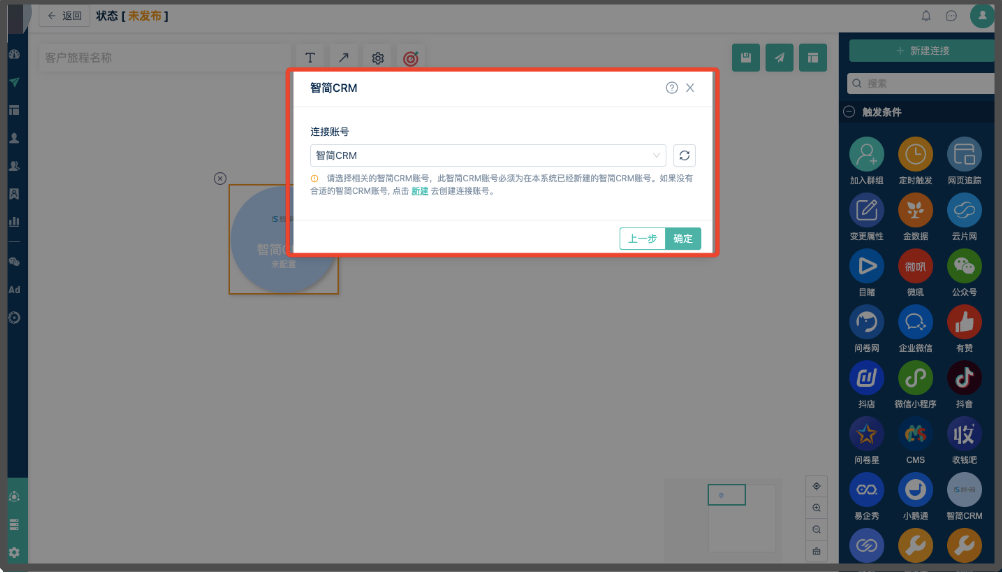The width and height of the screenshot is (1002, 573).
Task: Open notifications bell icon
Action: [x=926, y=16]
